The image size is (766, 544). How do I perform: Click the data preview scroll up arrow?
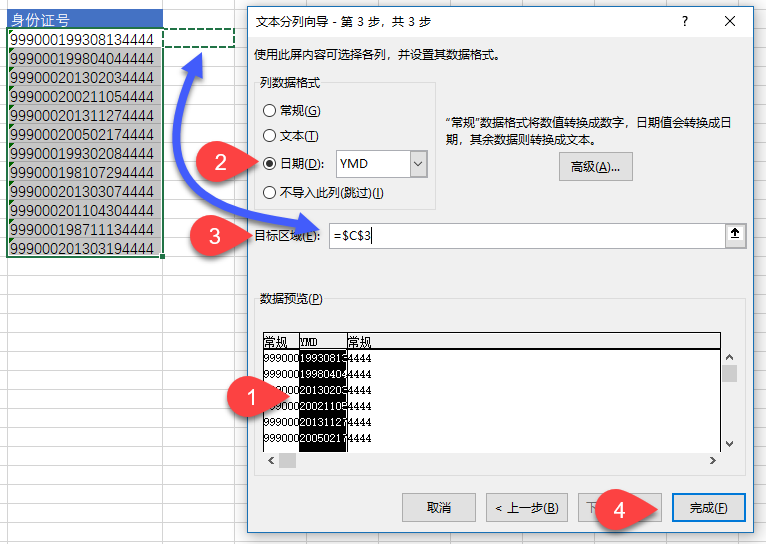(x=729, y=357)
